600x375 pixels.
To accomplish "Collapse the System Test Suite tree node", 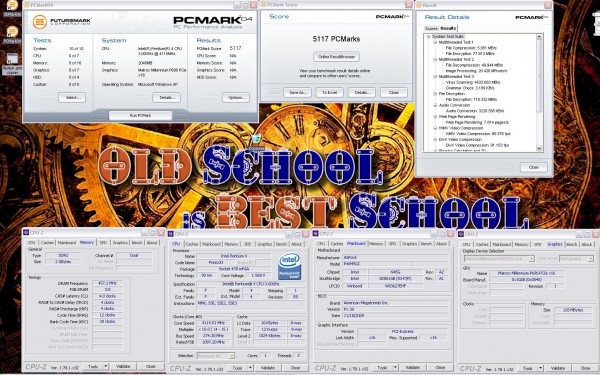I will [x=429, y=37].
